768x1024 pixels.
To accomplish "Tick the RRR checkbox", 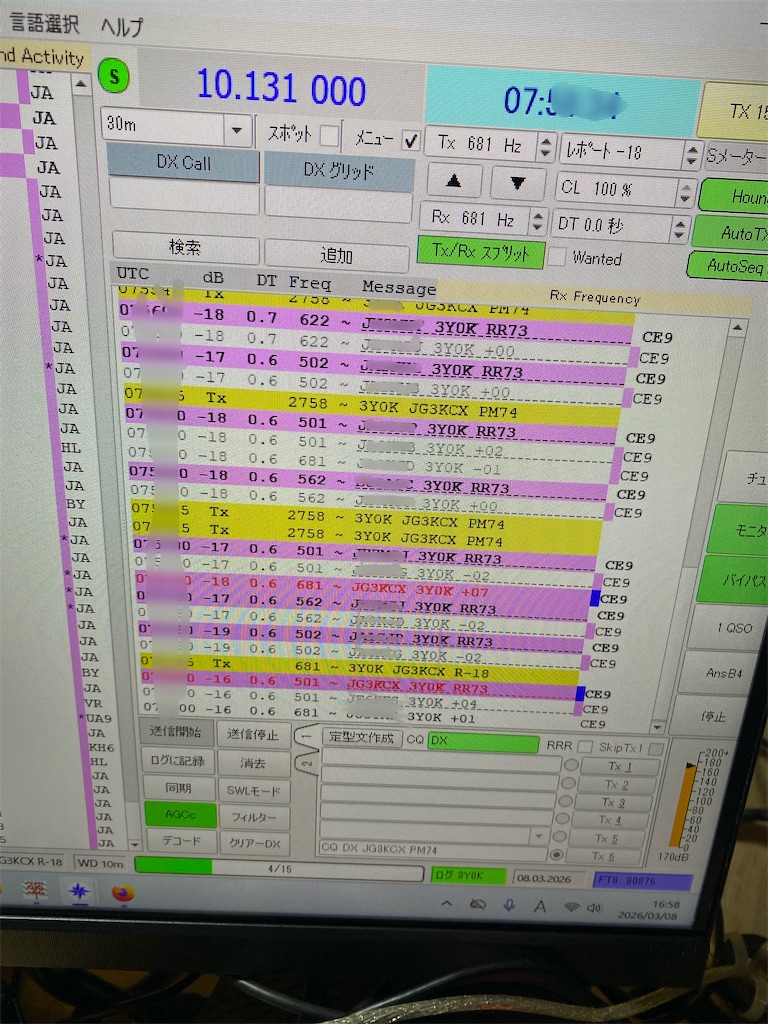I will pos(585,746).
